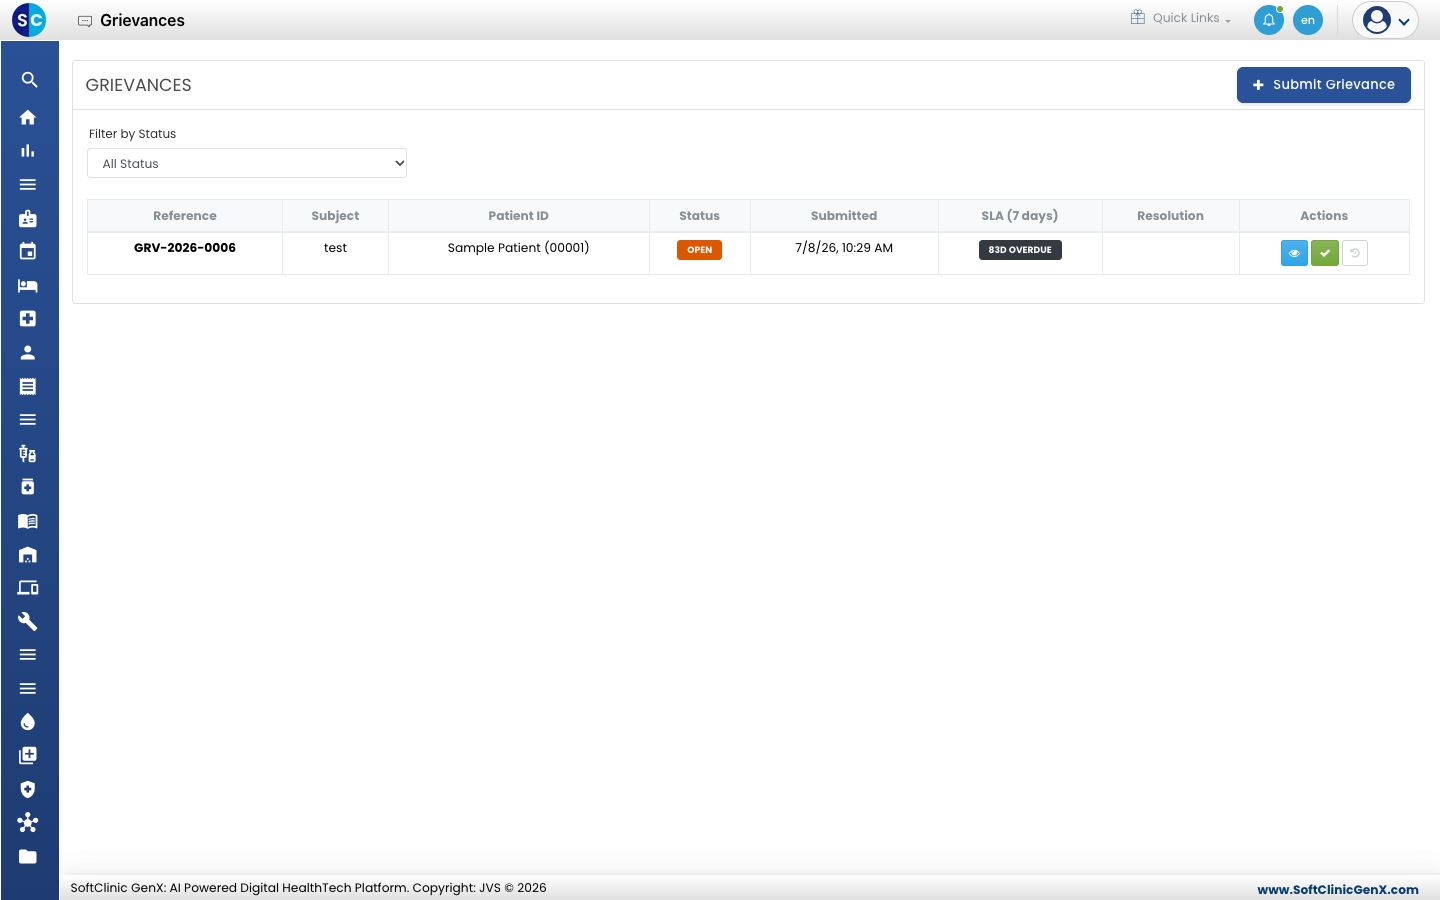Open the wrench icon in sidebar

click(x=28, y=622)
